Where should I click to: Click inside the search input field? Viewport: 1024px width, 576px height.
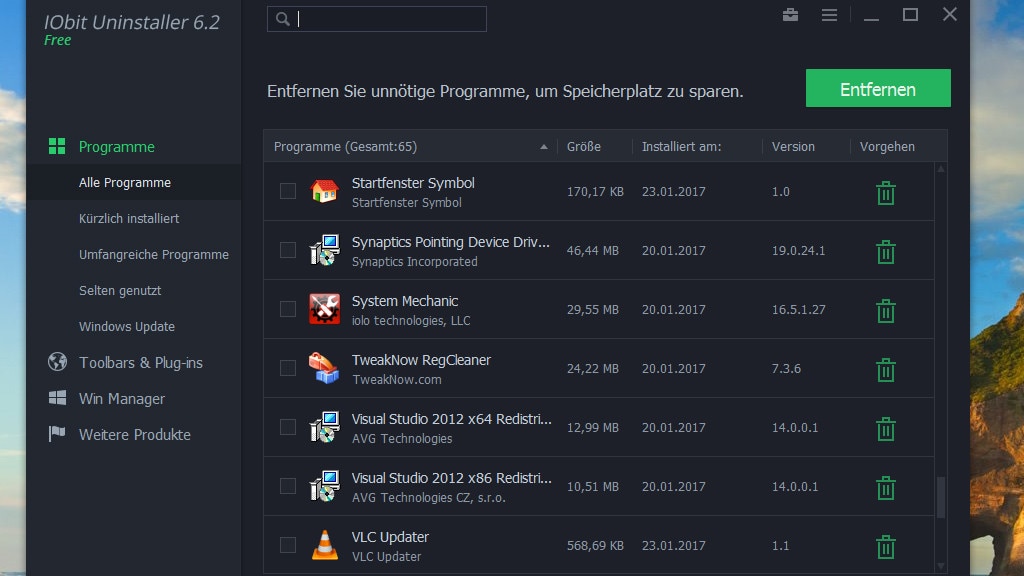tap(390, 18)
